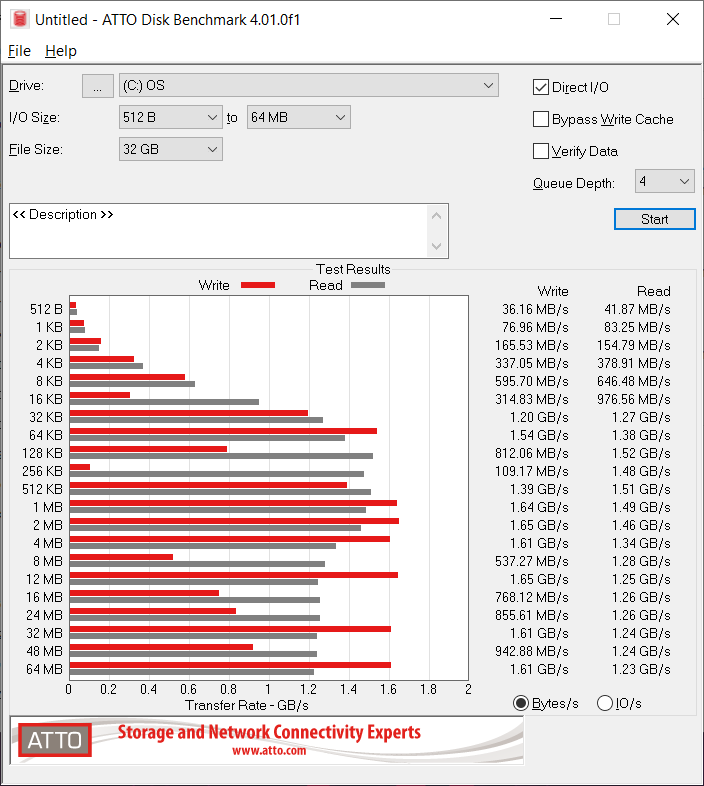Minimize the ATTO Disk Benchmark window
Screen dimensions: 704x786
pos(556,19)
